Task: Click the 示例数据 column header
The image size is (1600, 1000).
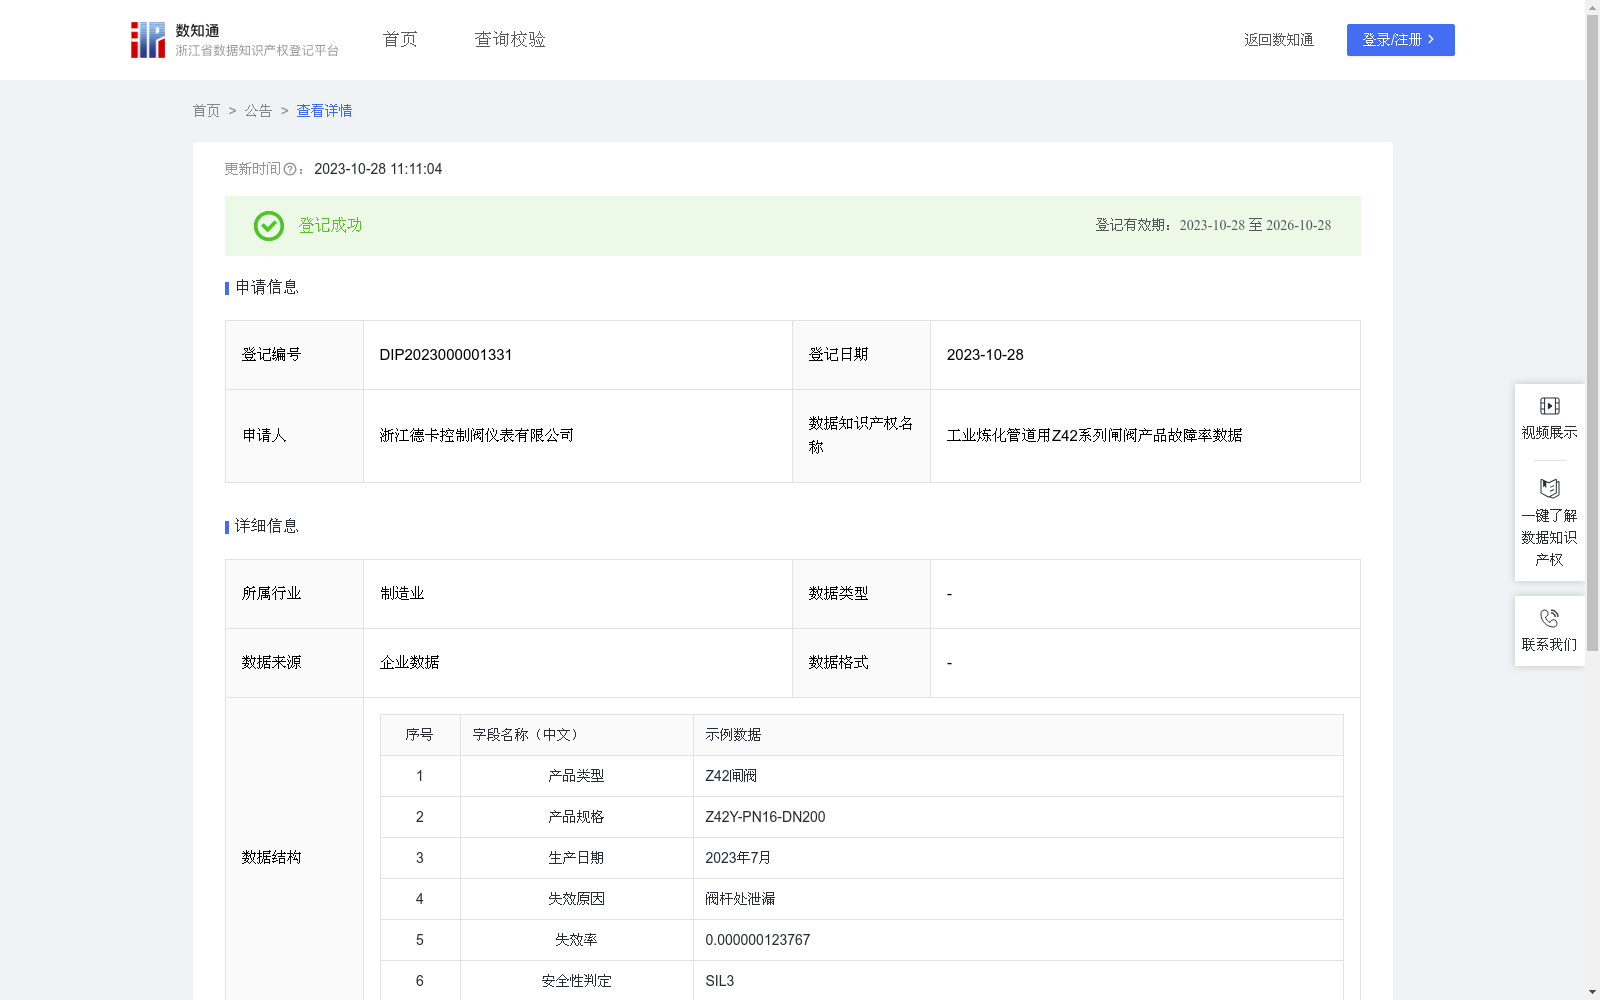Action: coord(1018,735)
